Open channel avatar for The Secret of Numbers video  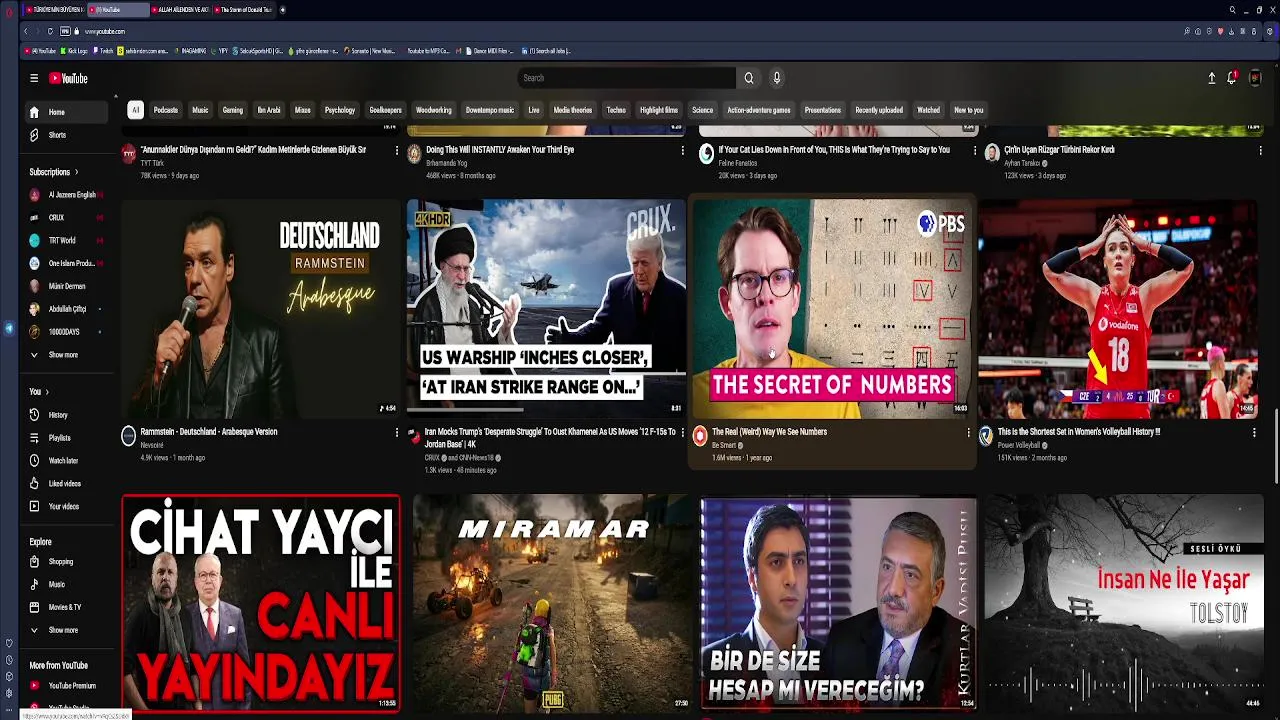click(700, 436)
